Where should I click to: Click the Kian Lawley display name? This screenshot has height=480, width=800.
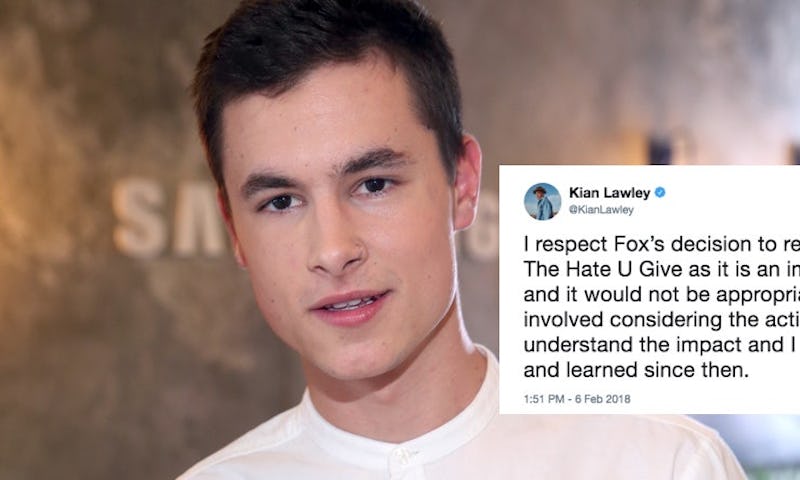tap(610, 193)
